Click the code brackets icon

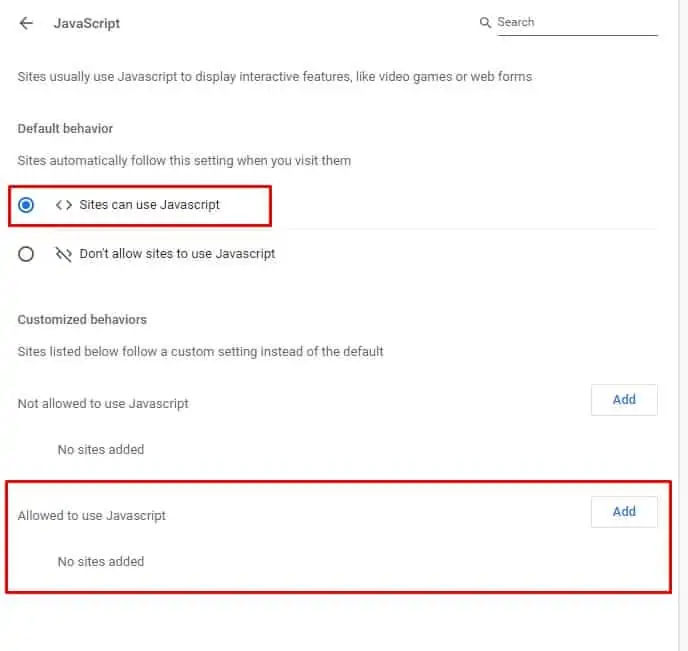coord(64,205)
